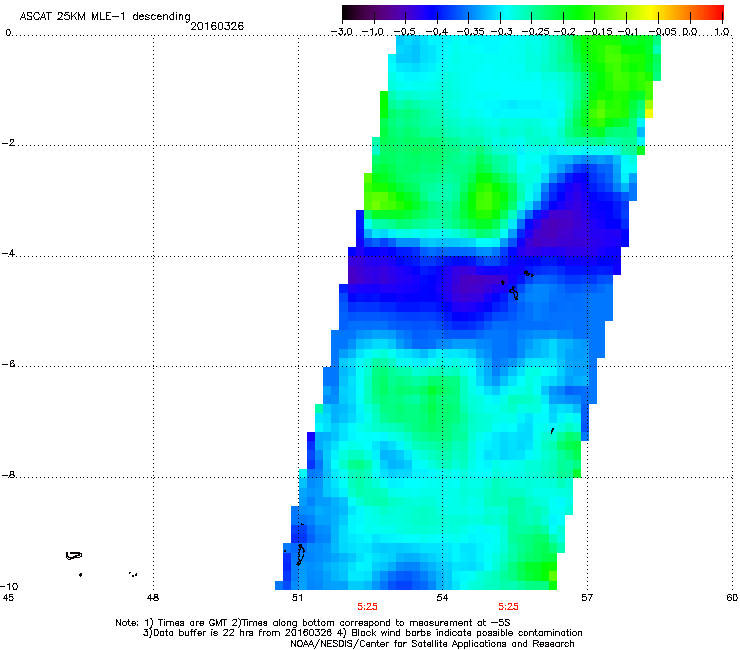Click the -0.4 label on the color scale

437,32
